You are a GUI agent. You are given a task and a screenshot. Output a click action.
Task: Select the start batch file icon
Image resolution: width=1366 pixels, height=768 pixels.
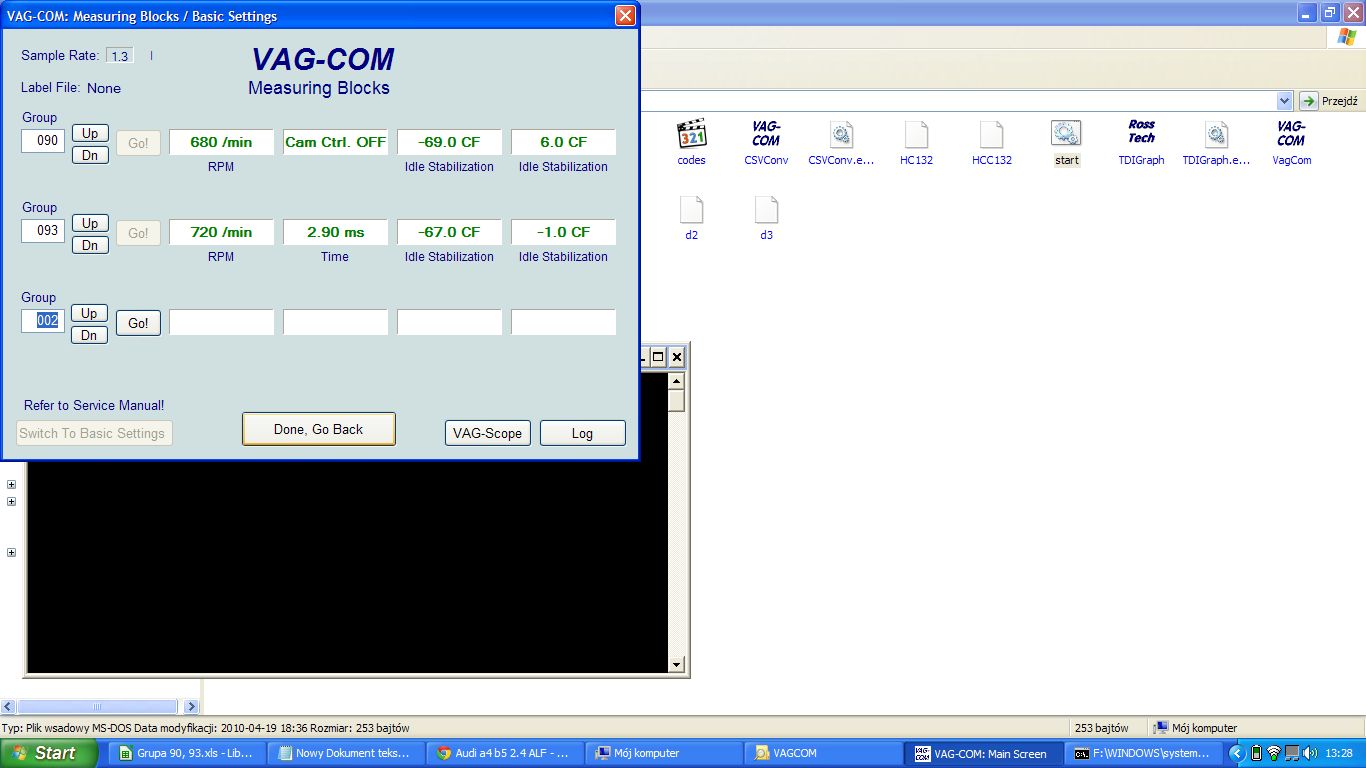(1066, 134)
